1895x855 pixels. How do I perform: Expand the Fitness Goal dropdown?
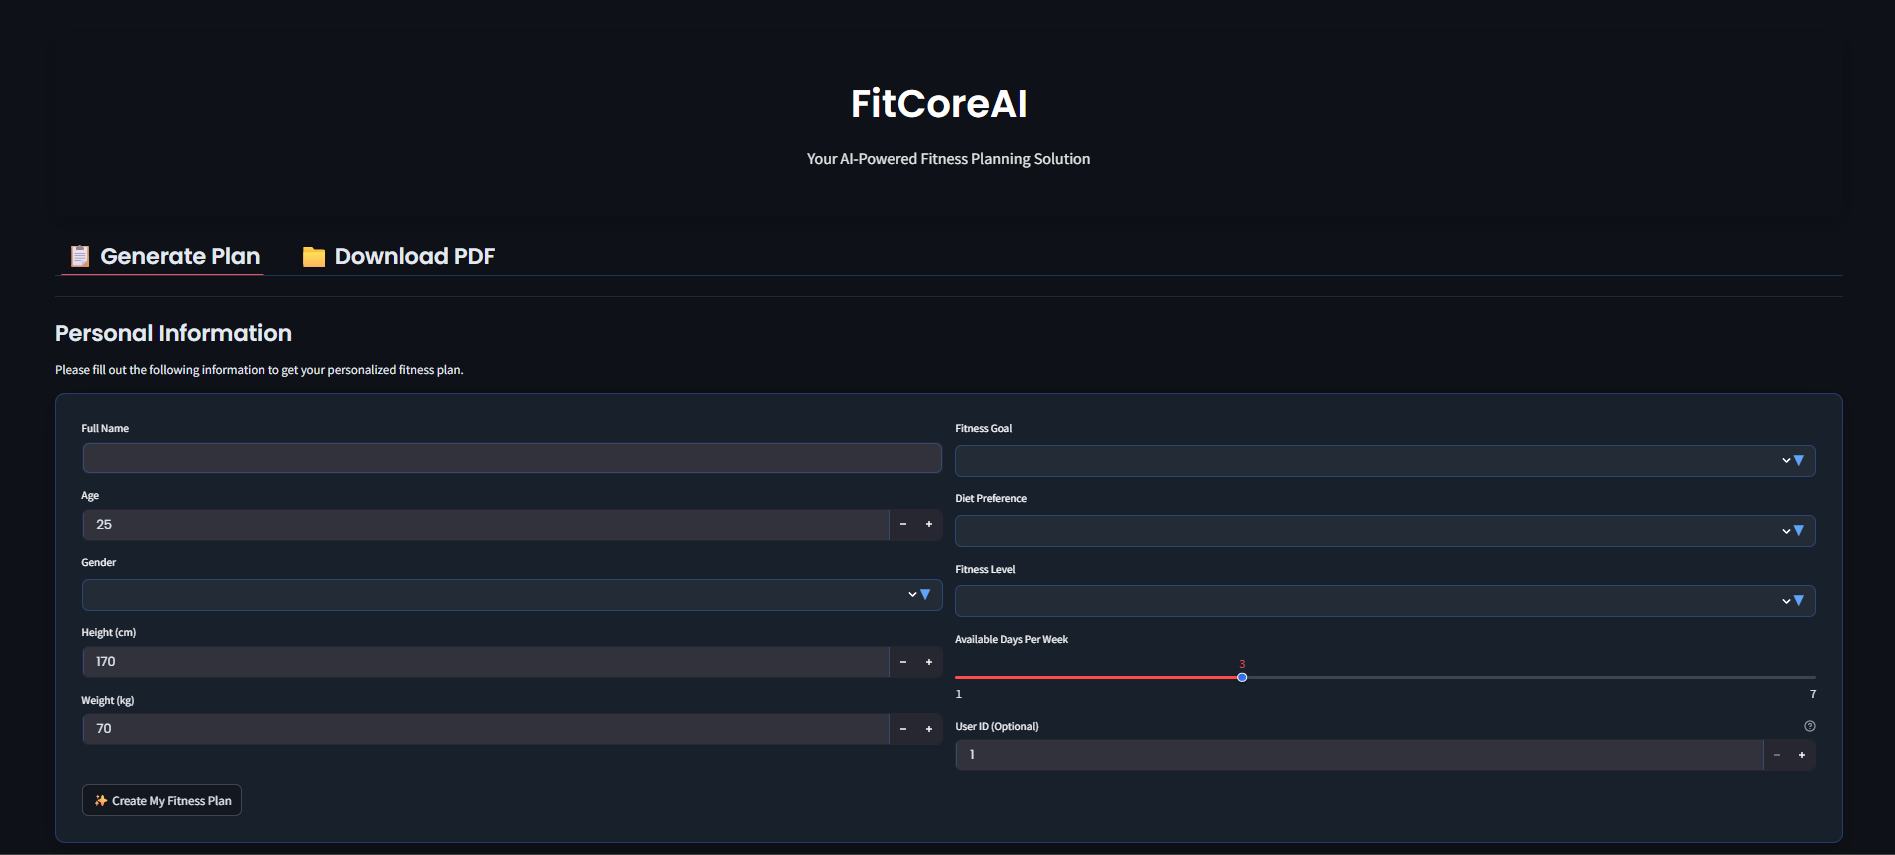pos(1385,461)
